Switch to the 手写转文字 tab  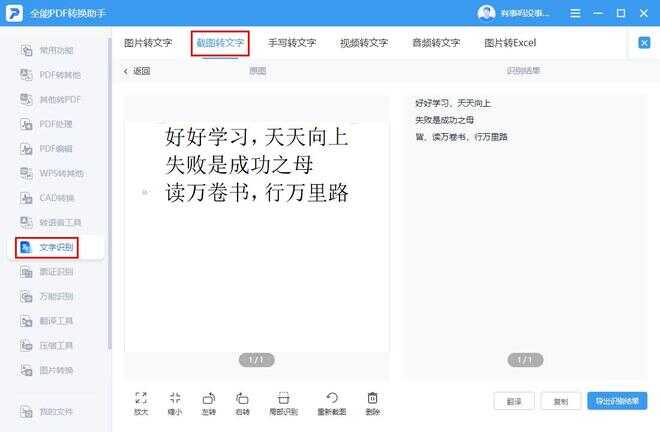pyautogui.click(x=292, y=43)
